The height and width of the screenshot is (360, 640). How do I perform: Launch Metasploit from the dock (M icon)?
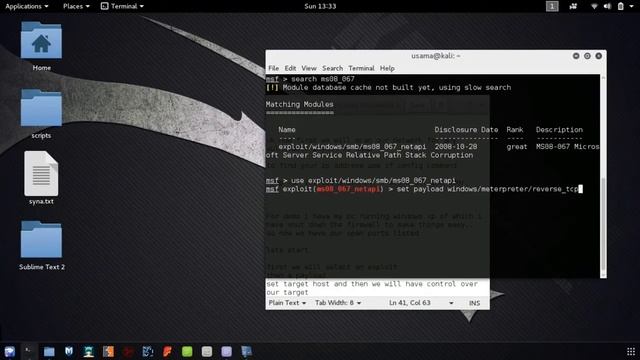point(69,351)
